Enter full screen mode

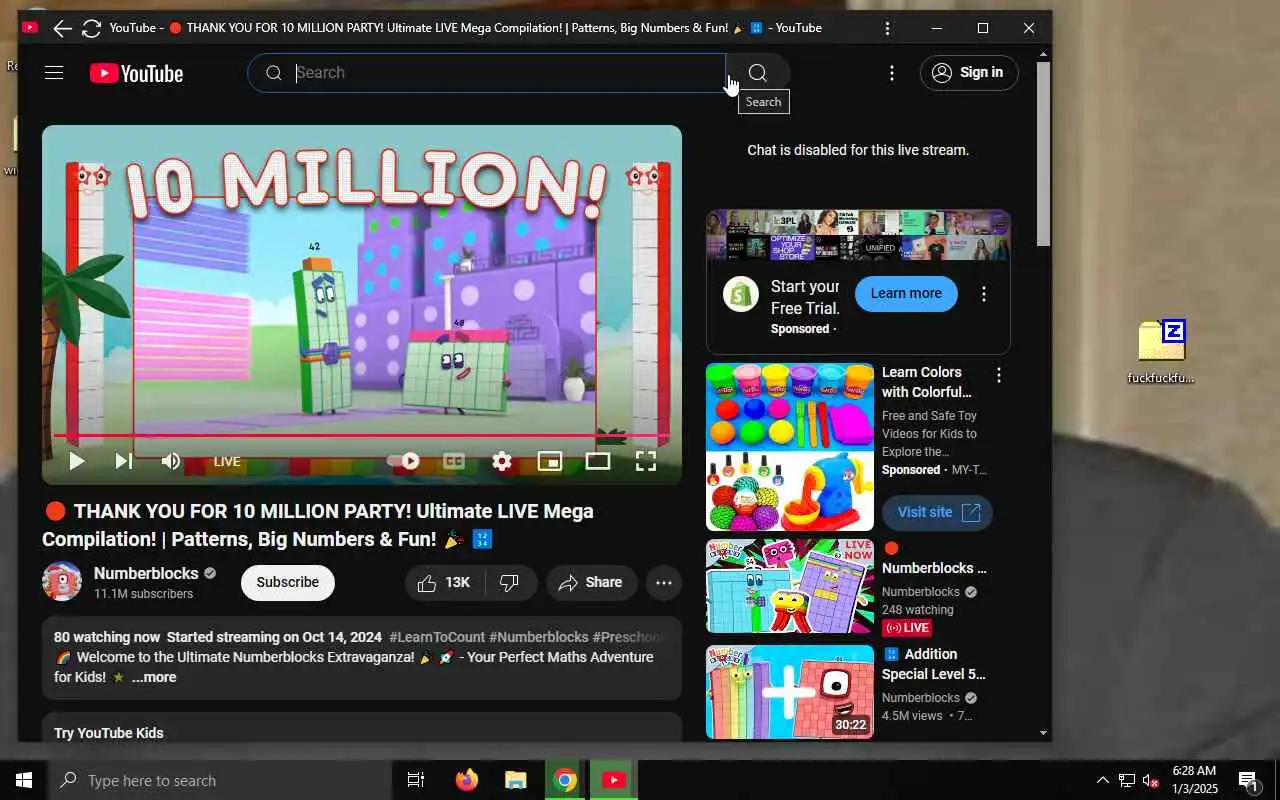coord(646,461)
